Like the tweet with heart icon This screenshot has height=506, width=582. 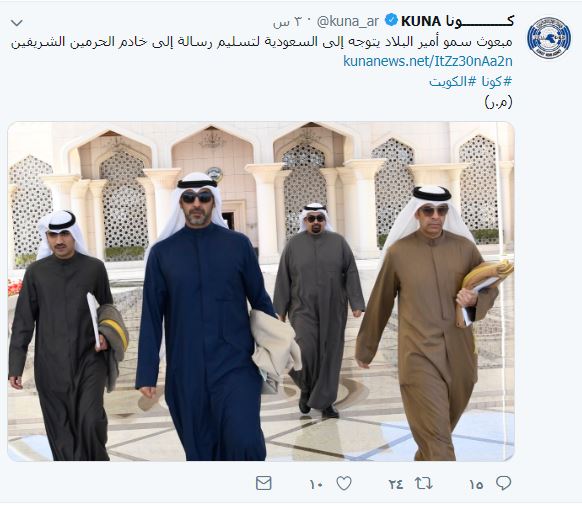[344, 483]
